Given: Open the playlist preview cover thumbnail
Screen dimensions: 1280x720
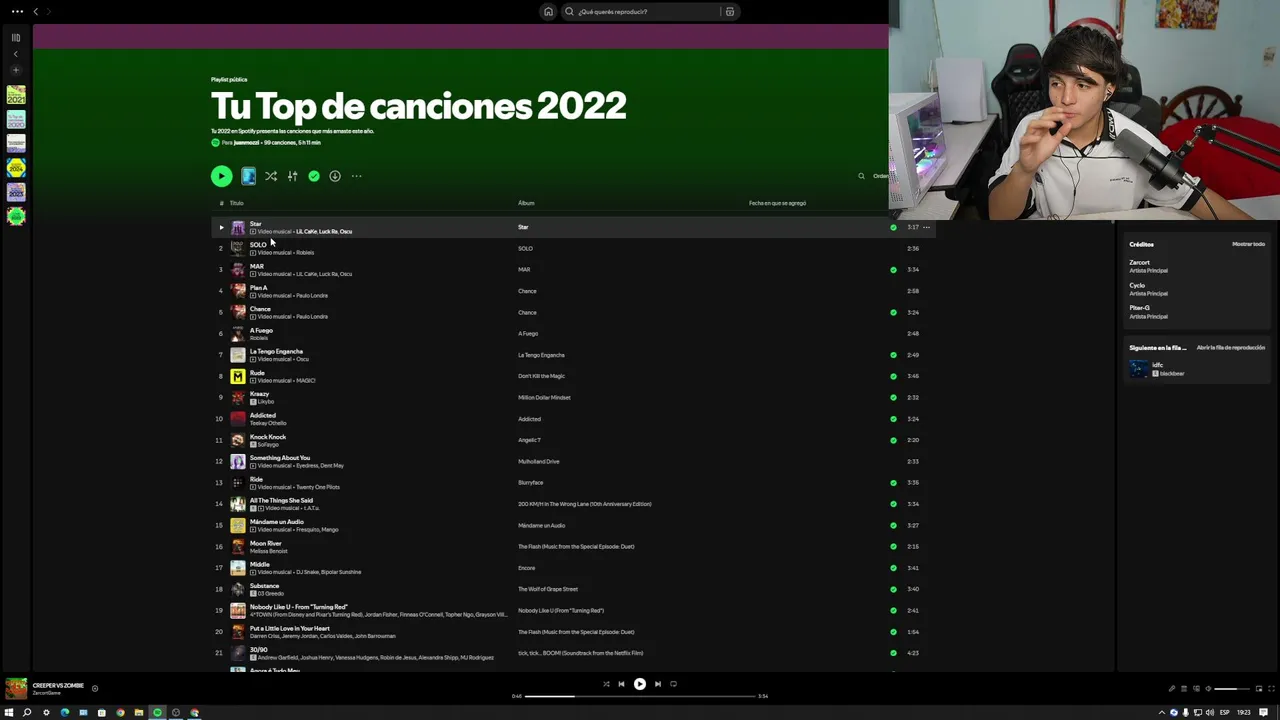Looking at the screenshot, I should (248, 176).
